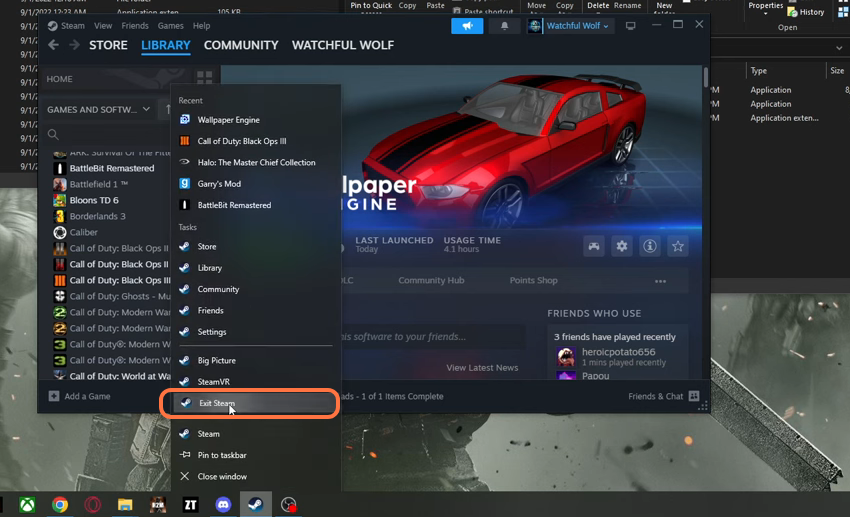Select Caliber in the library list
The height and width of the screenshot is (517, 850).
(x=83, y=232)
